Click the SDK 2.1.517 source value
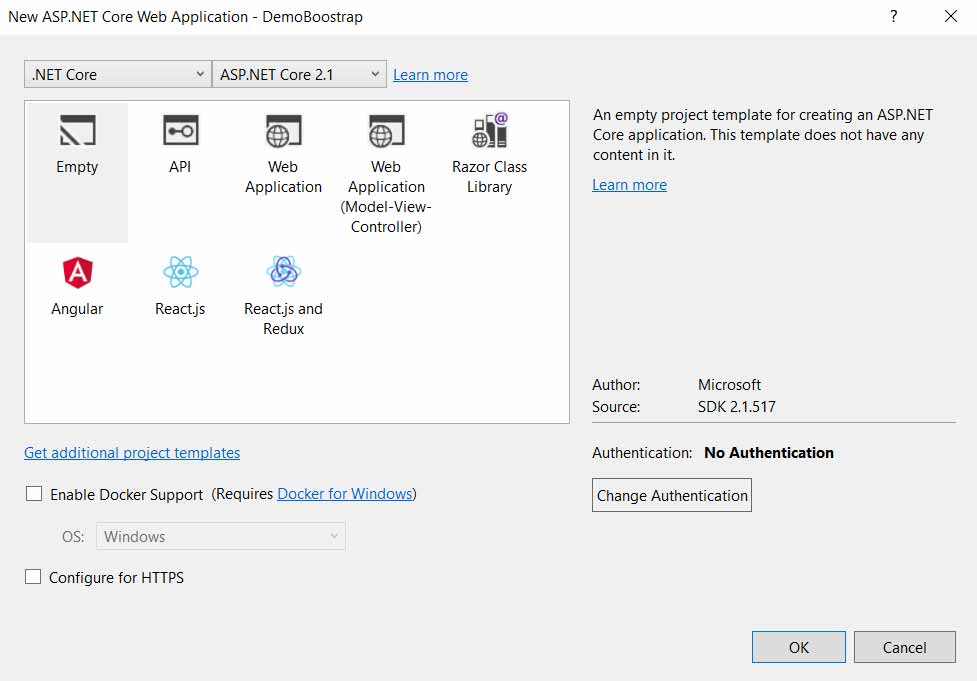 736,407
